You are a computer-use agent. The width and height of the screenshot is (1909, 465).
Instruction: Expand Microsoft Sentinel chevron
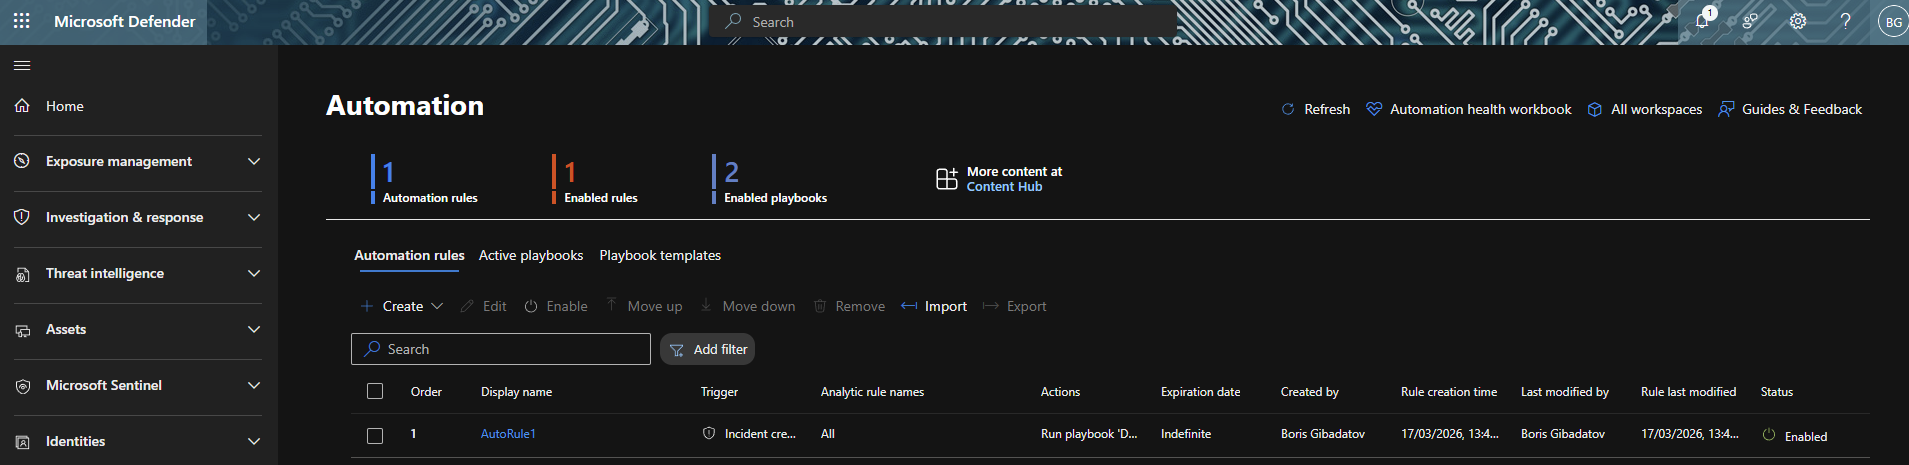(254, 385)
